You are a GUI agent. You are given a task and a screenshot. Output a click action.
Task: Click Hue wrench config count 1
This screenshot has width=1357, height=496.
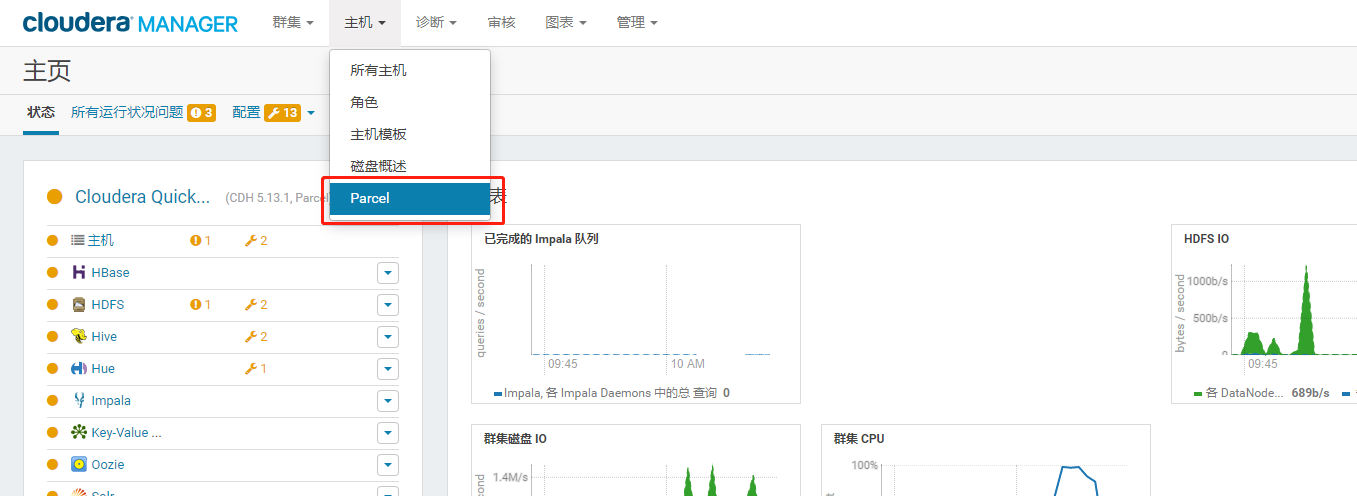256,368
